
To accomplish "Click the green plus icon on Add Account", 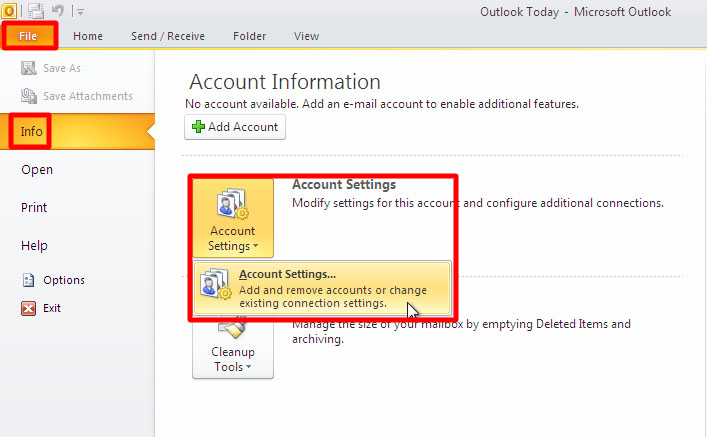I will (x=198, y=127).
